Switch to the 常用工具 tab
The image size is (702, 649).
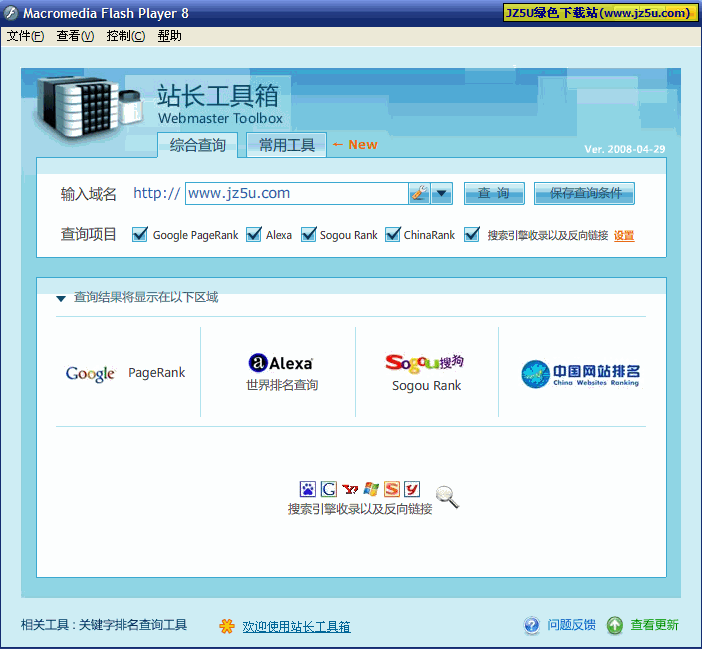point(287,145)
